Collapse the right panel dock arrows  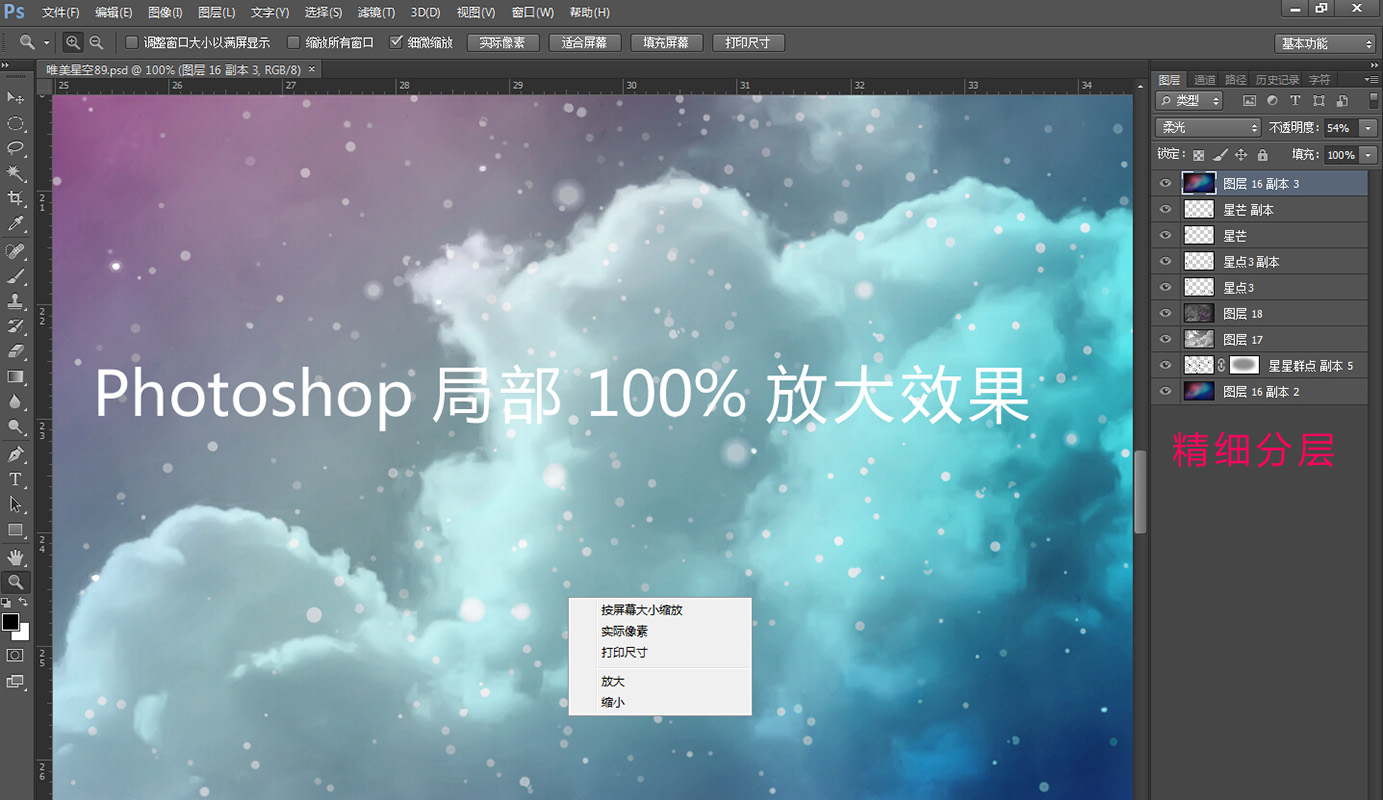1373,63
